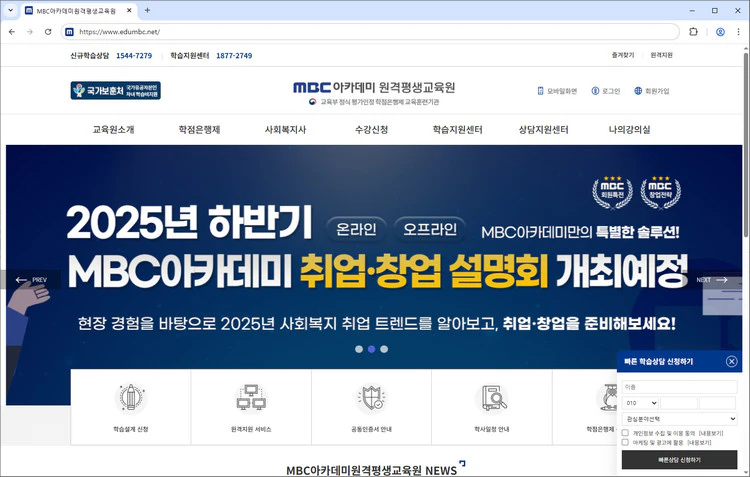
Task: Open a new browser tab
Action: point(147,10)
